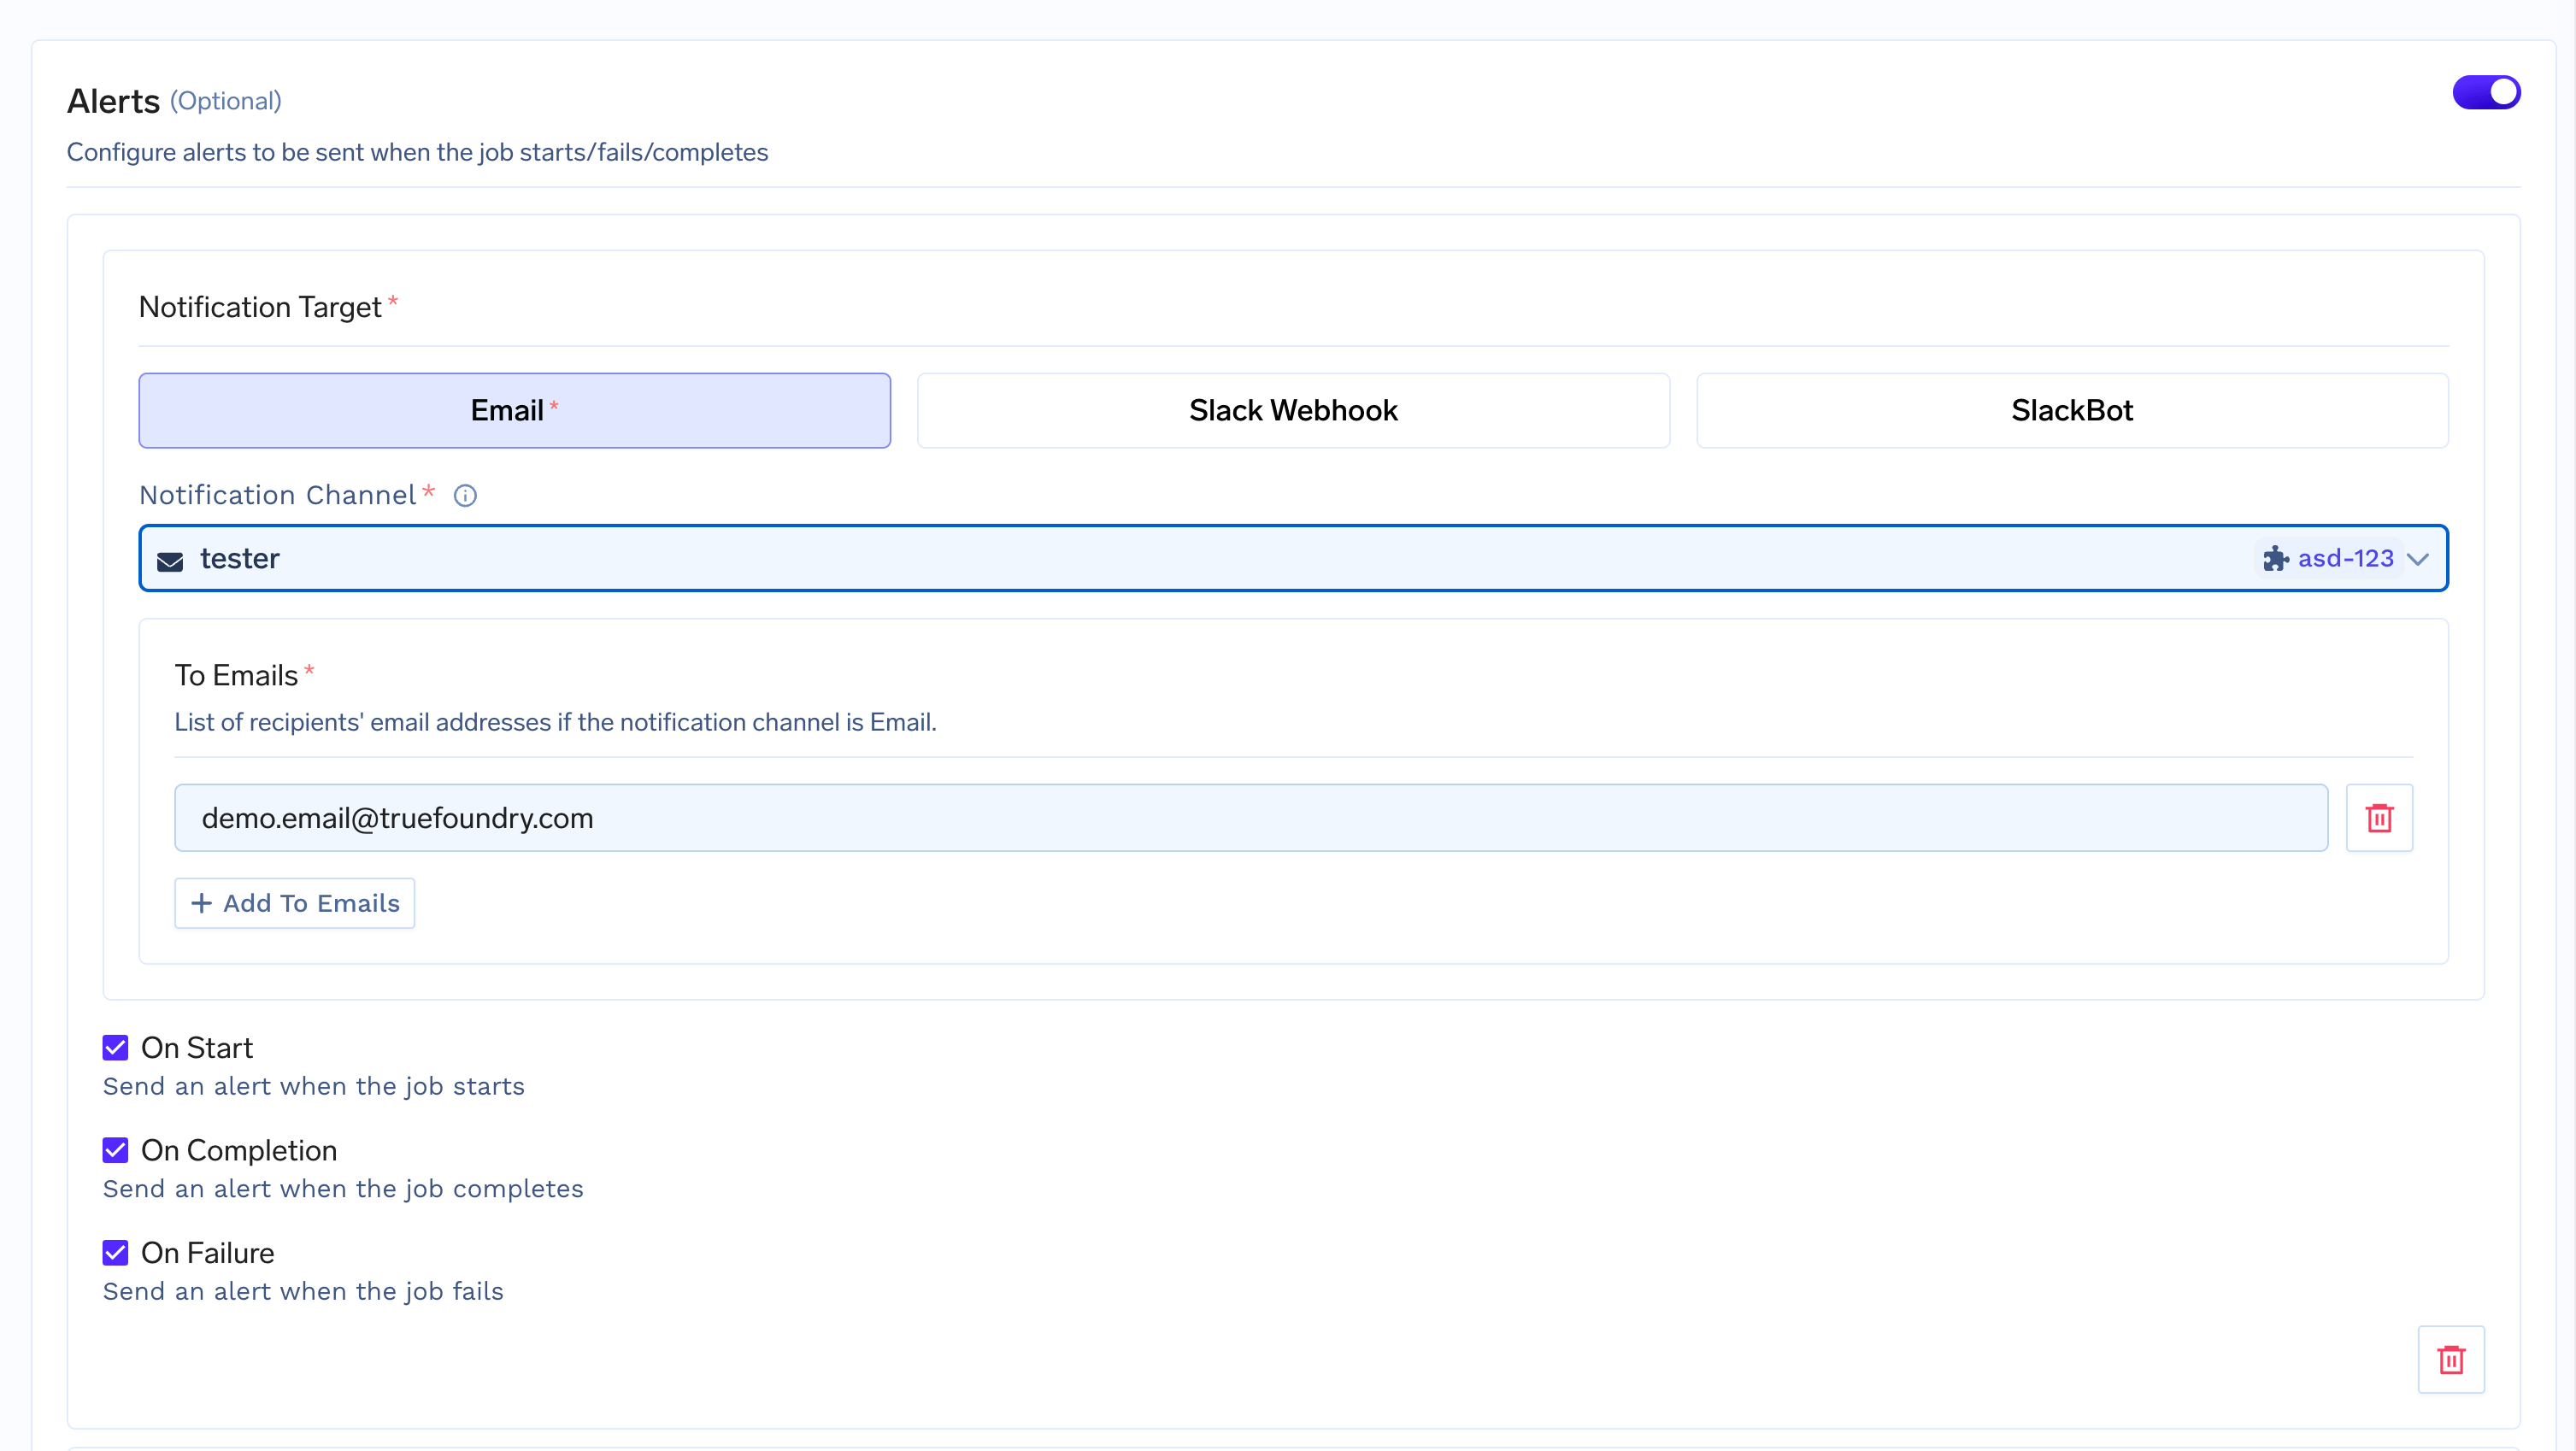Delete the demo.email@truefoundry.com entry
This screenshot has height=1451, width=2576.
point(2379,818)
